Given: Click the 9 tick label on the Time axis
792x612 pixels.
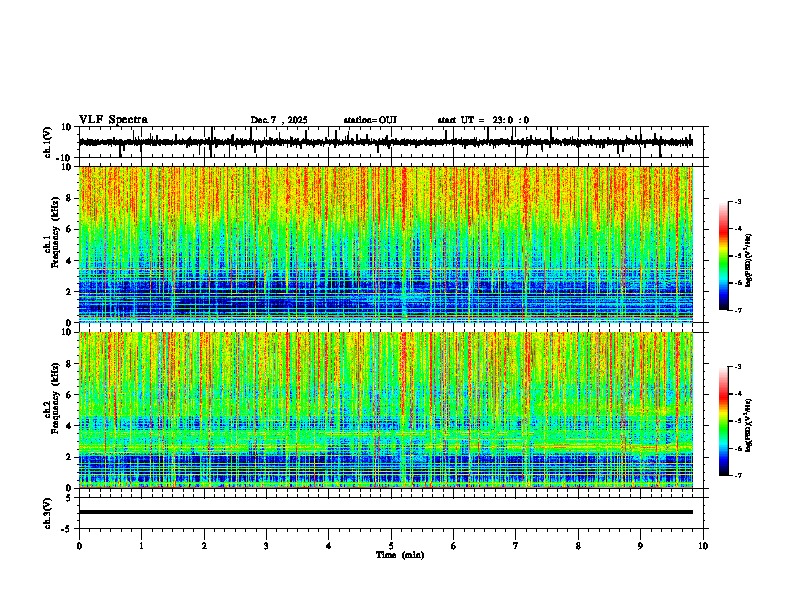Looking at the screenshot, I should [640, 546].
